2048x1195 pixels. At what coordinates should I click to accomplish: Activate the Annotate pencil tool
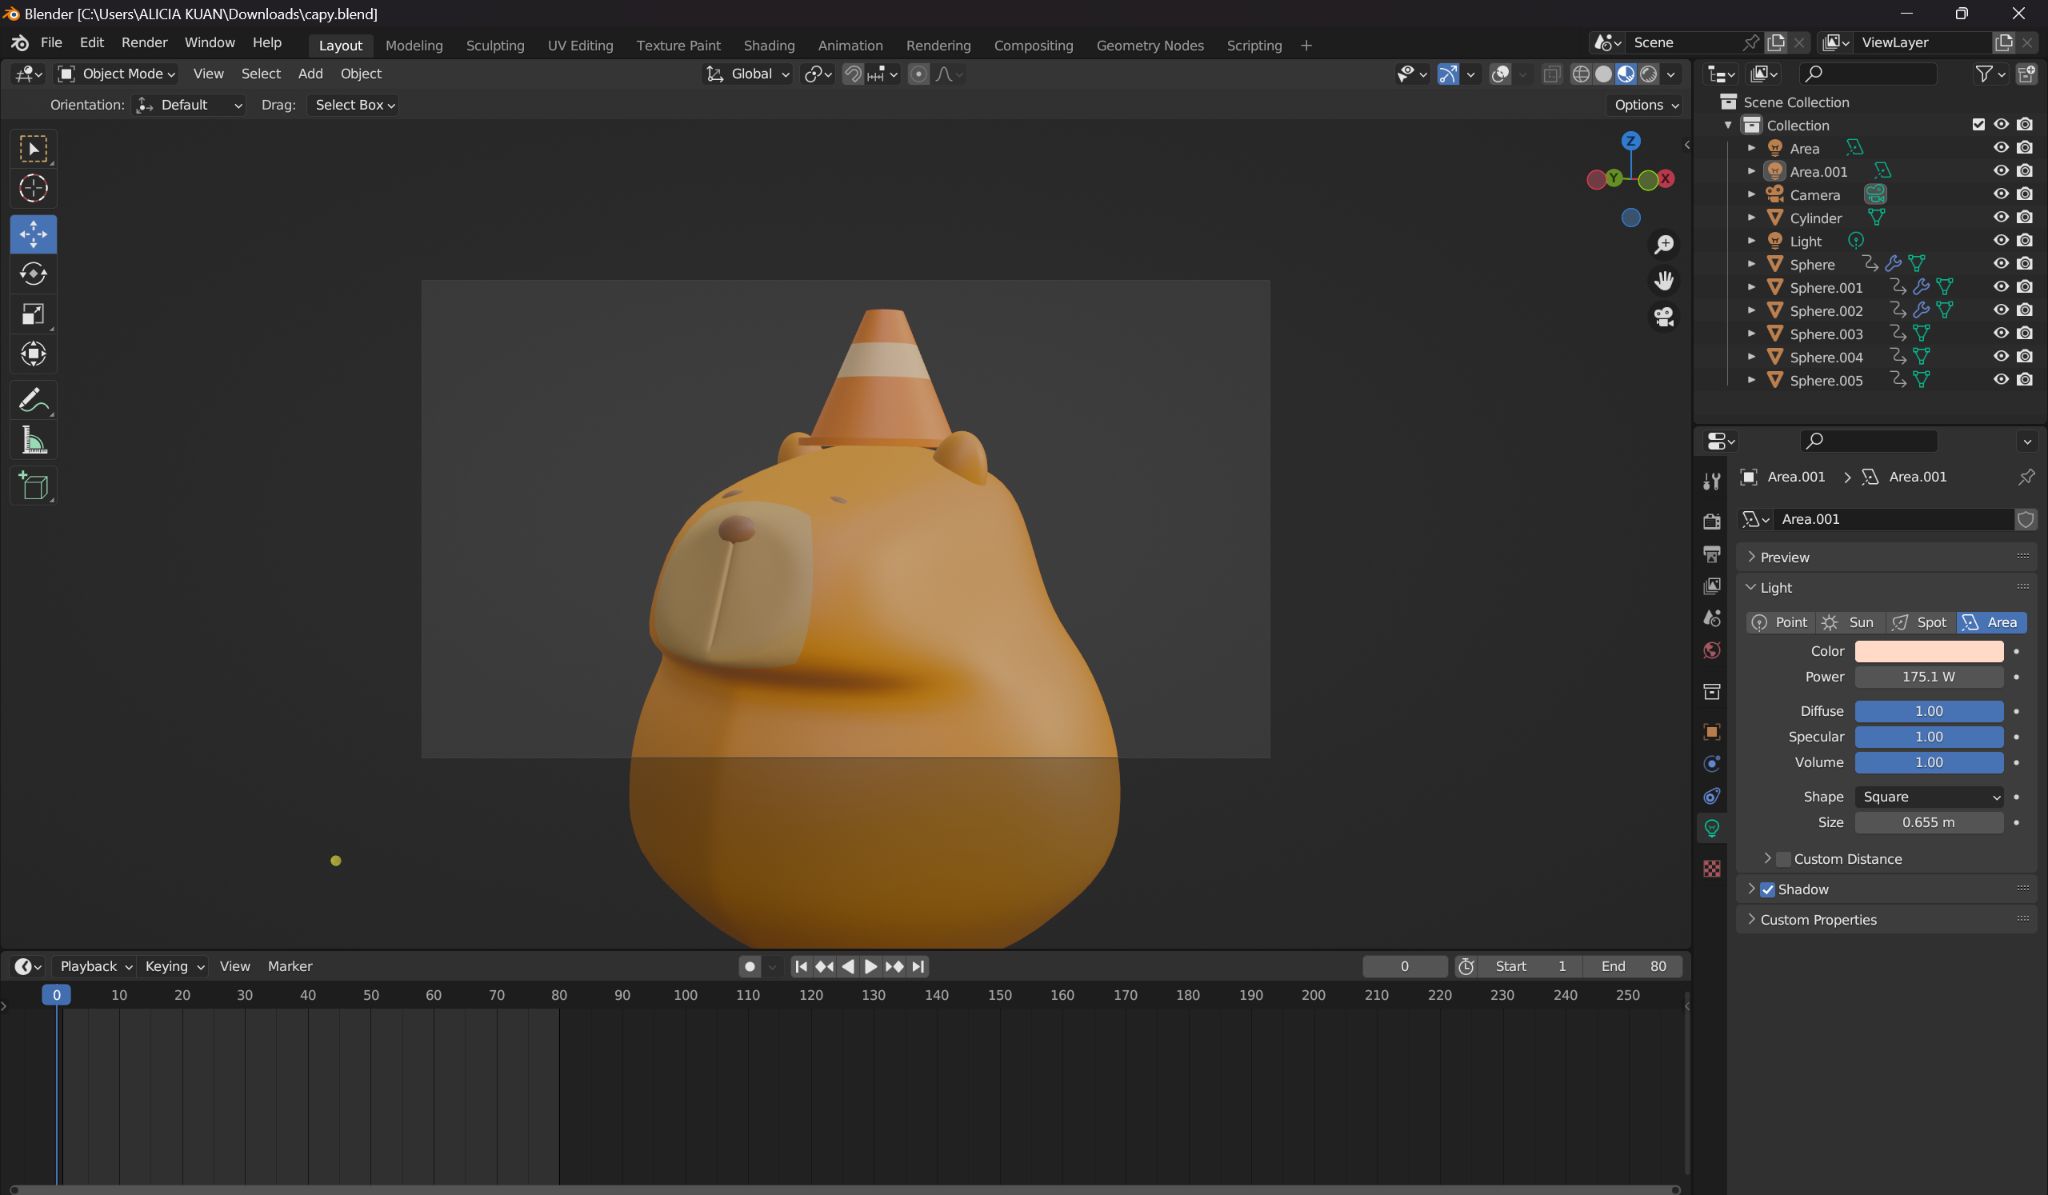point(33,400)
